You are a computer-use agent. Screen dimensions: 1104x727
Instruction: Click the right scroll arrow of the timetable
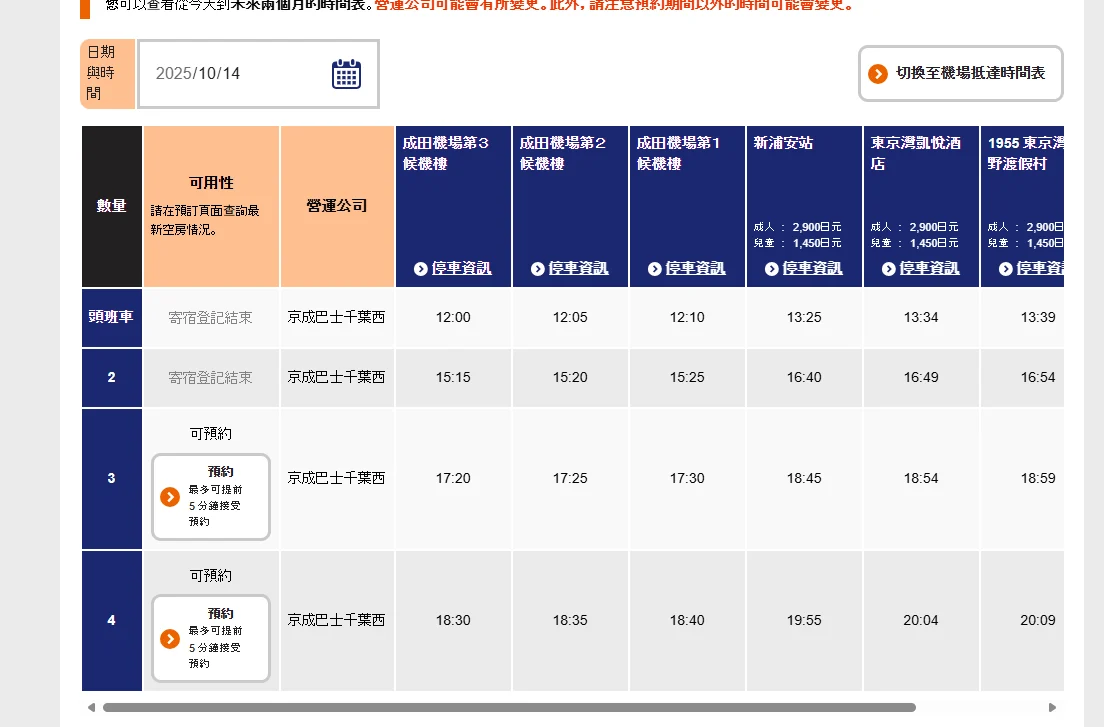pos(1052,707)
